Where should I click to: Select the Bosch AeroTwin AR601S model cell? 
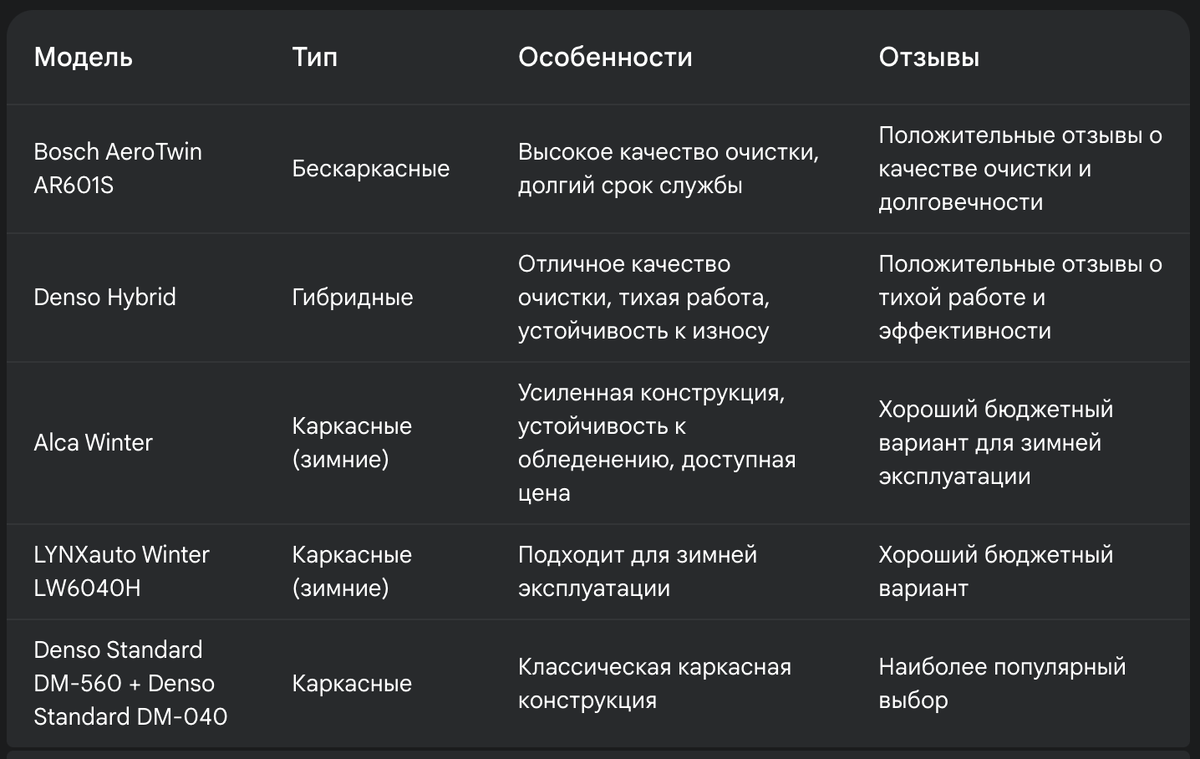[118, 168]
